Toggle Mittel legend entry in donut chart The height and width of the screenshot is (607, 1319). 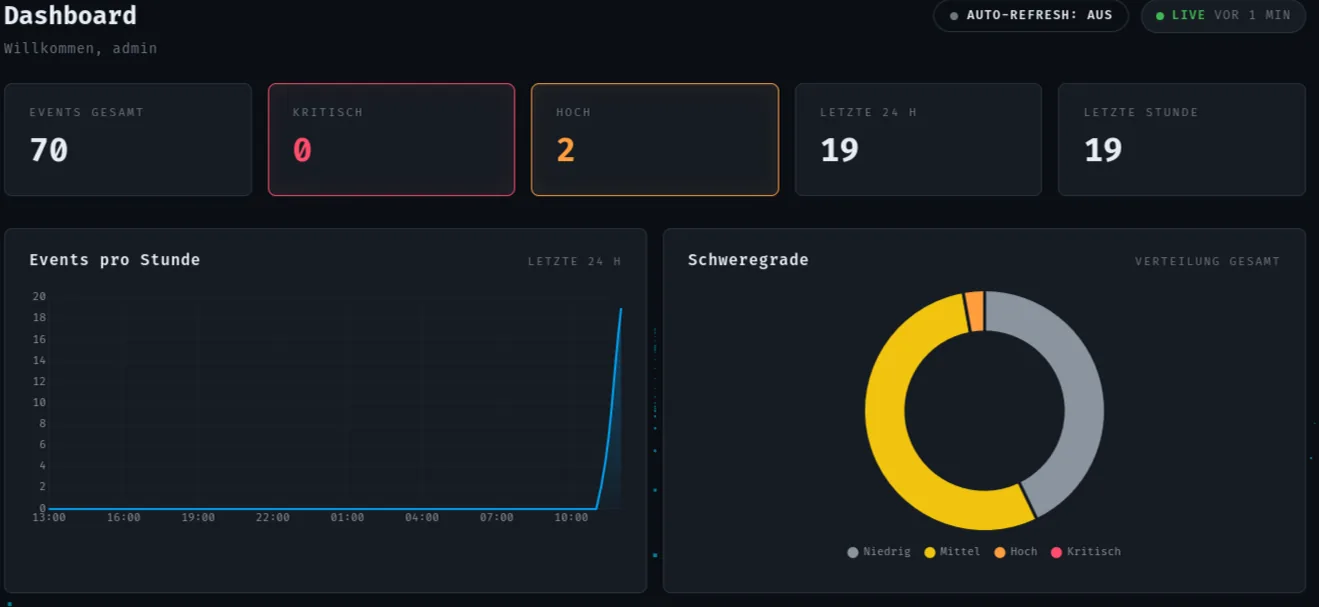click(952, 552)
